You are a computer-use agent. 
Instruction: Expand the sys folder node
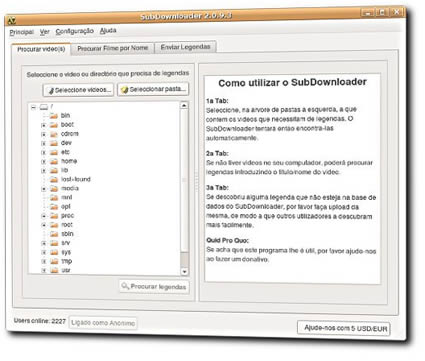[43, 253]
